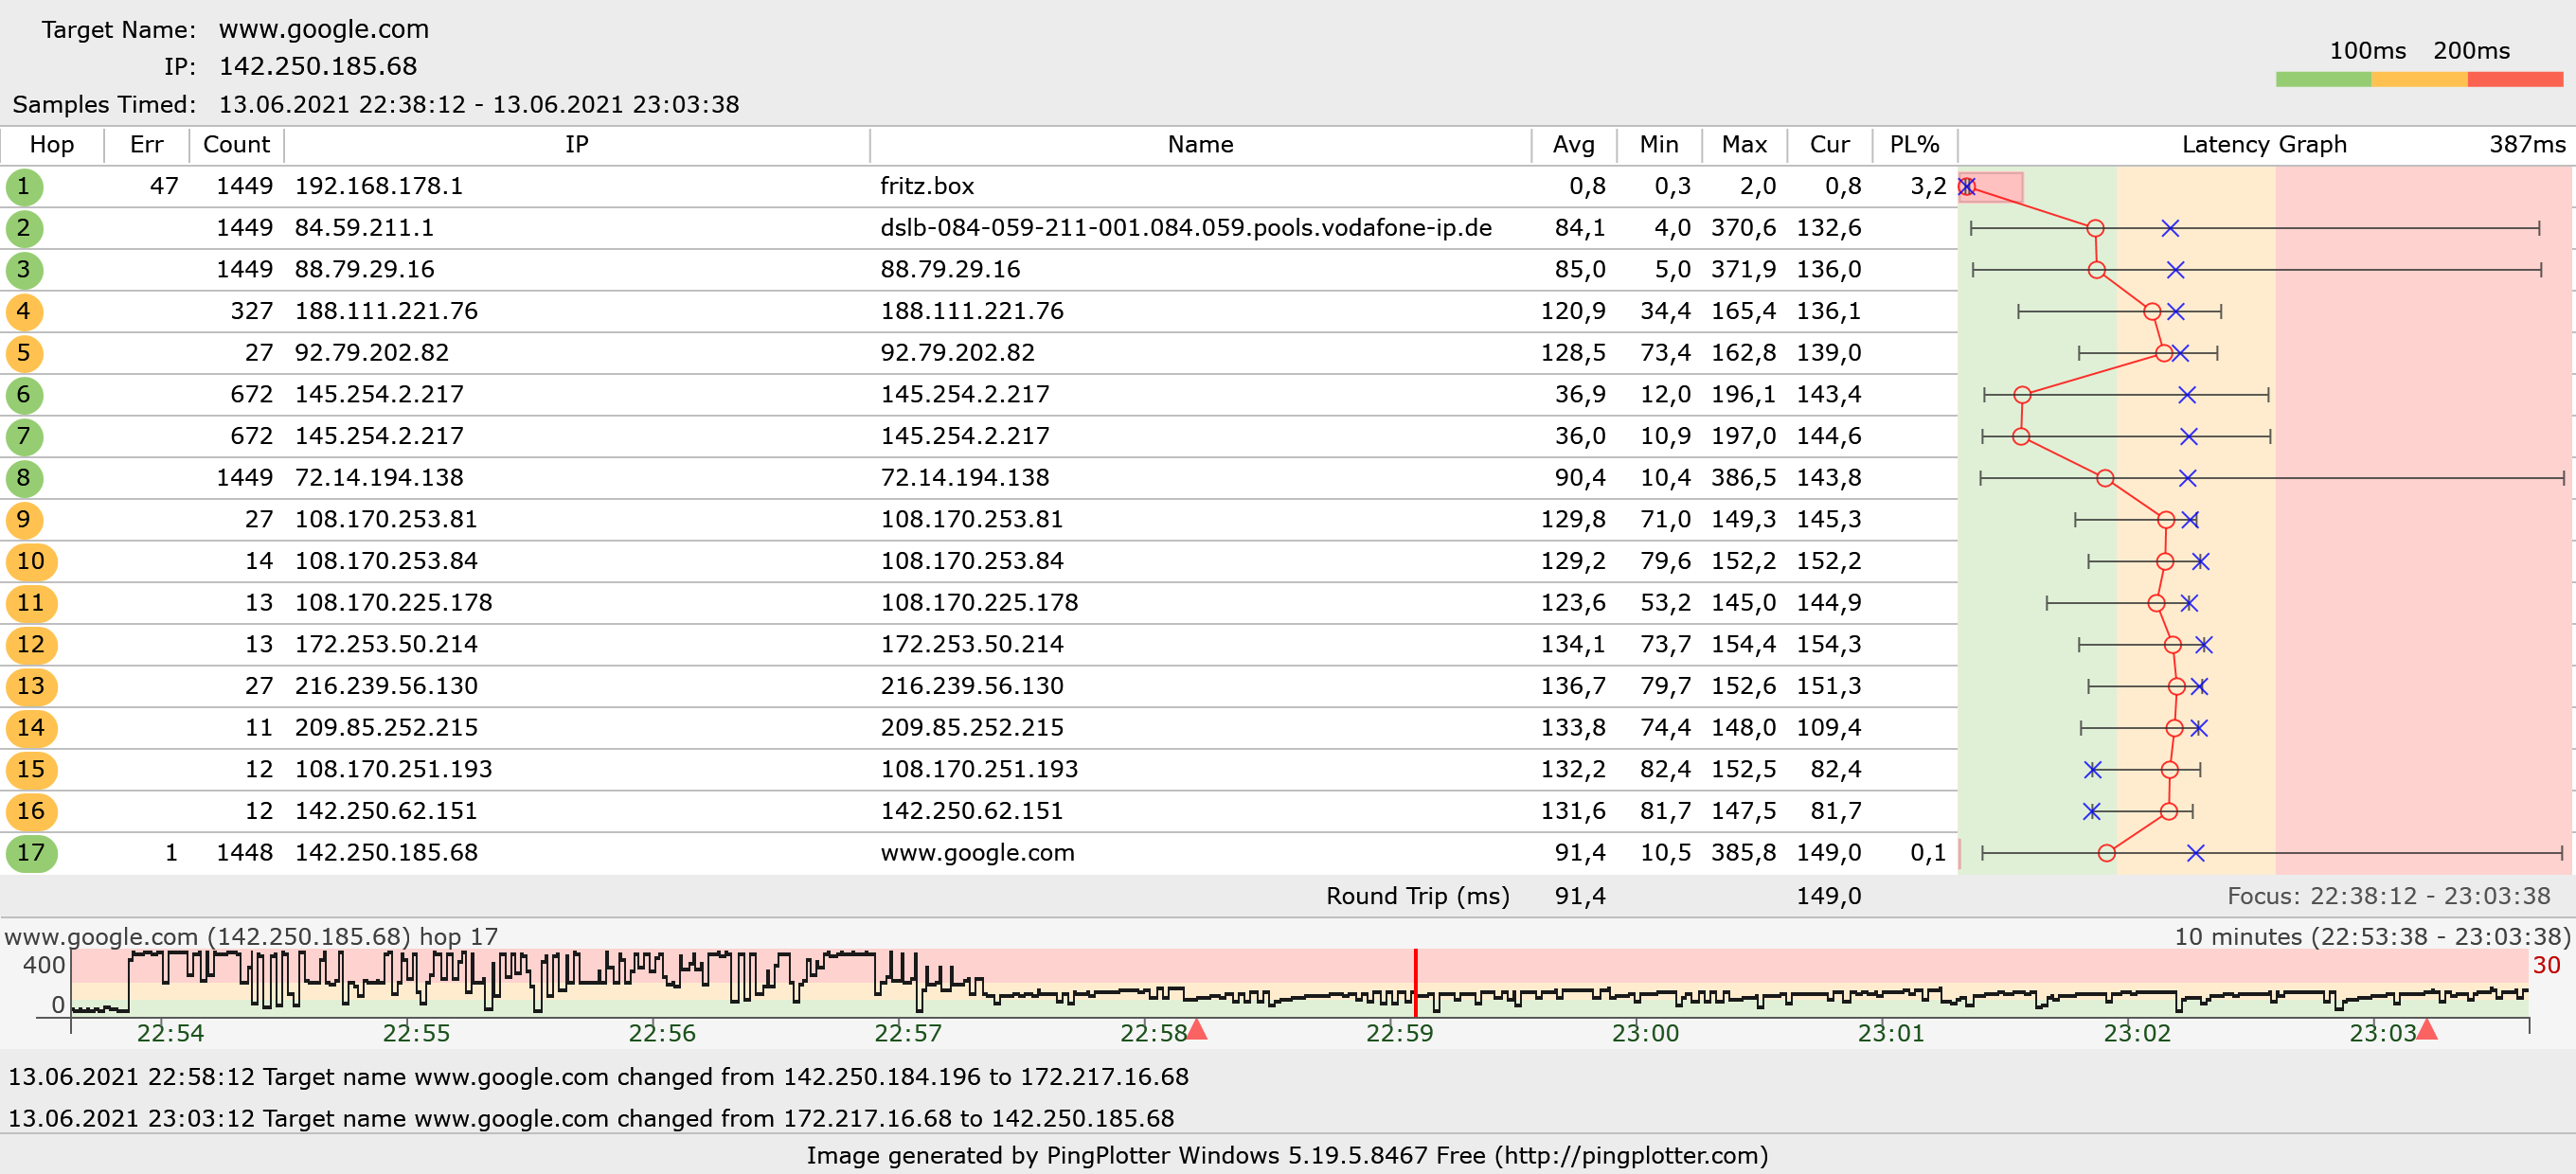Click the Latency Graph column header
This screenshot has width=2576, height=1174.
point(2264,145)
